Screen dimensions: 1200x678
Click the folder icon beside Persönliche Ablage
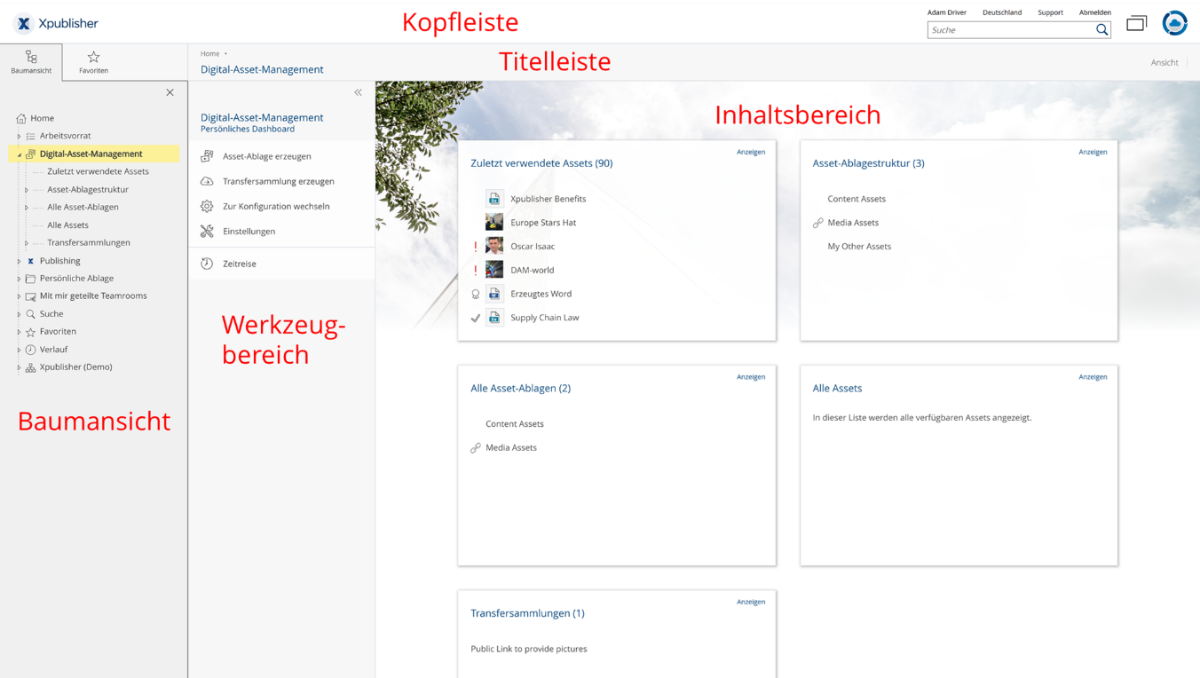coord(31,279)
